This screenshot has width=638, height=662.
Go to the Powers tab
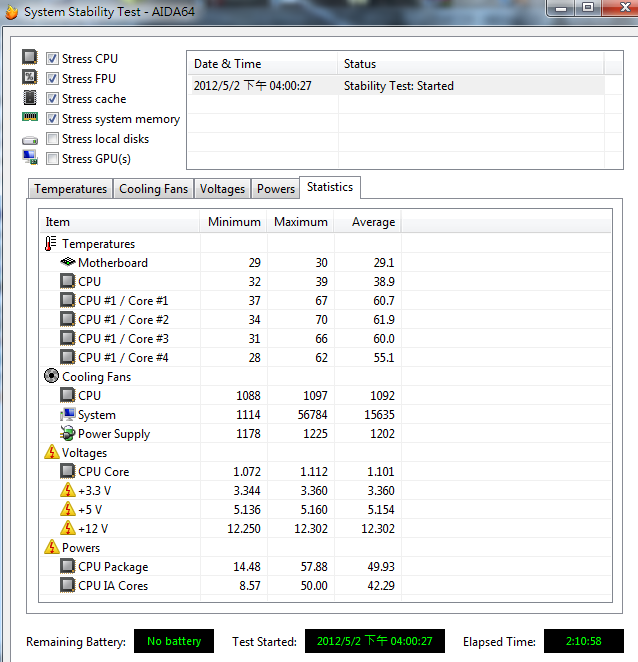point(276,189)
